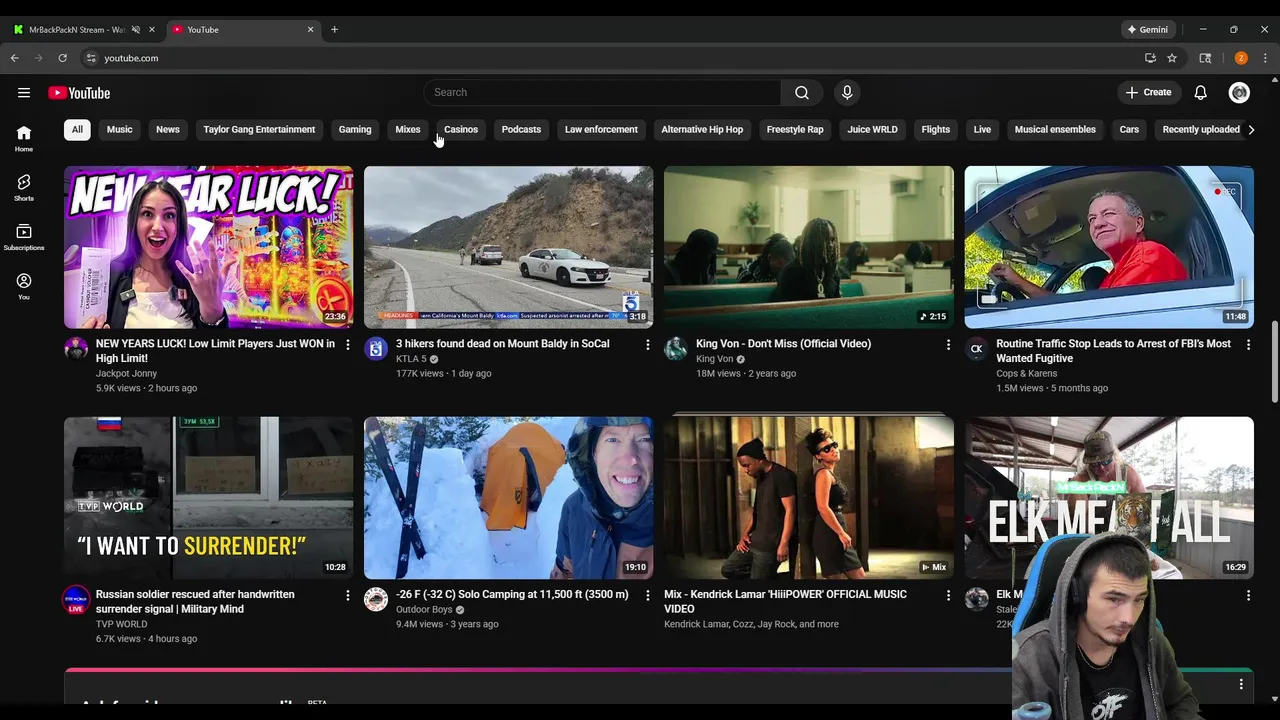The image size is (1280, 720).
Task: Select the Mixes filter chip
Action: [x=408, y=129]
